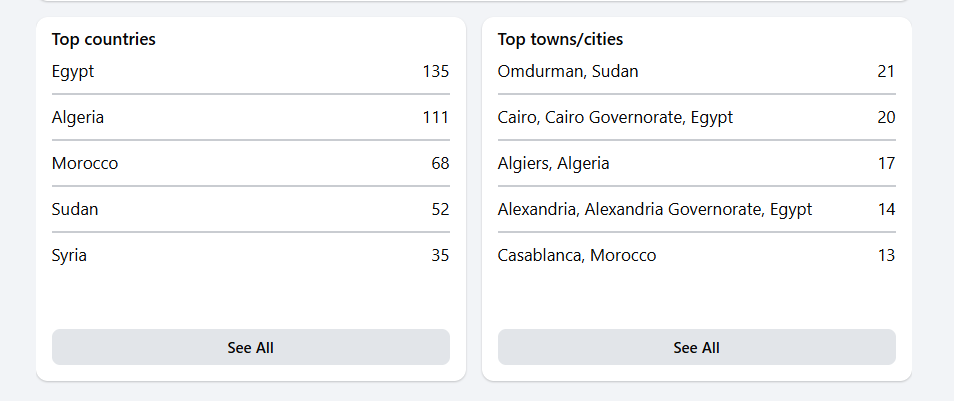Click the 135 count beside Egypt
Image resolution: width=954 pixels, height=401 pixels.
[435, 71]
